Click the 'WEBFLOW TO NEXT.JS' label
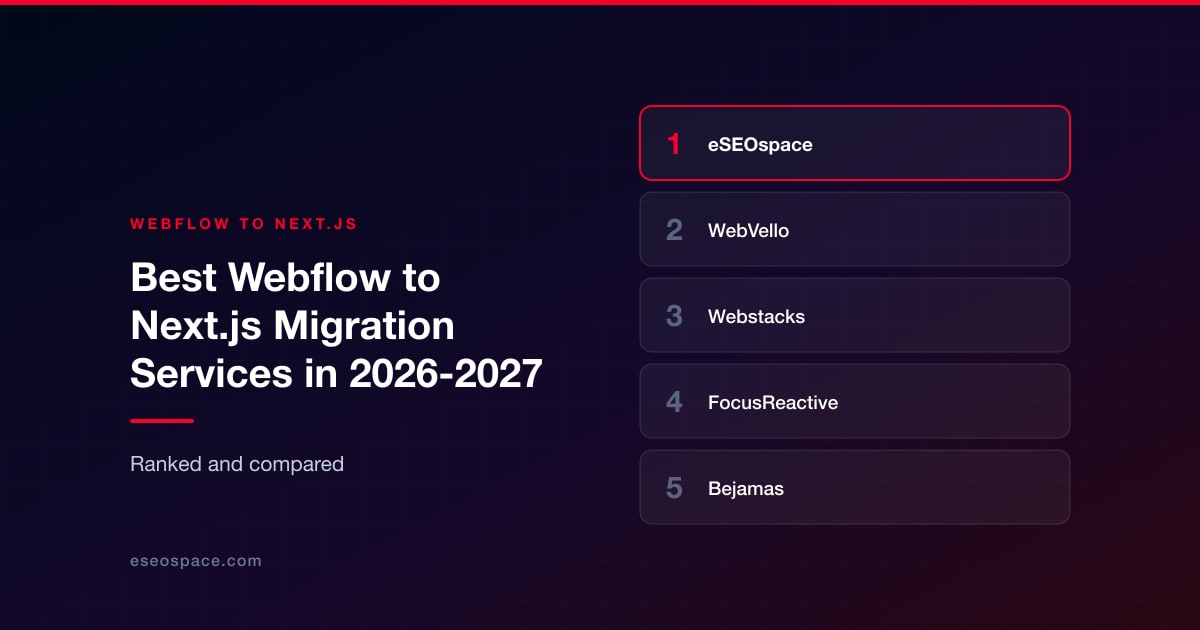This screenshot has width=1200, height=630. [x=244, y=224]
